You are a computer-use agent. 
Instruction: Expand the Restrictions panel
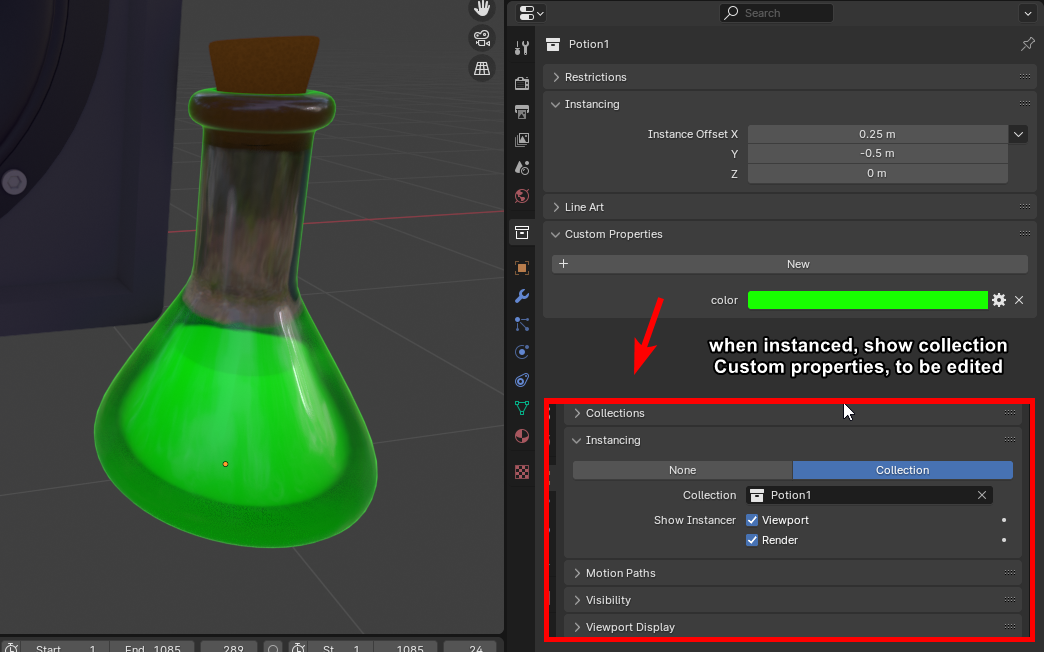556,77
